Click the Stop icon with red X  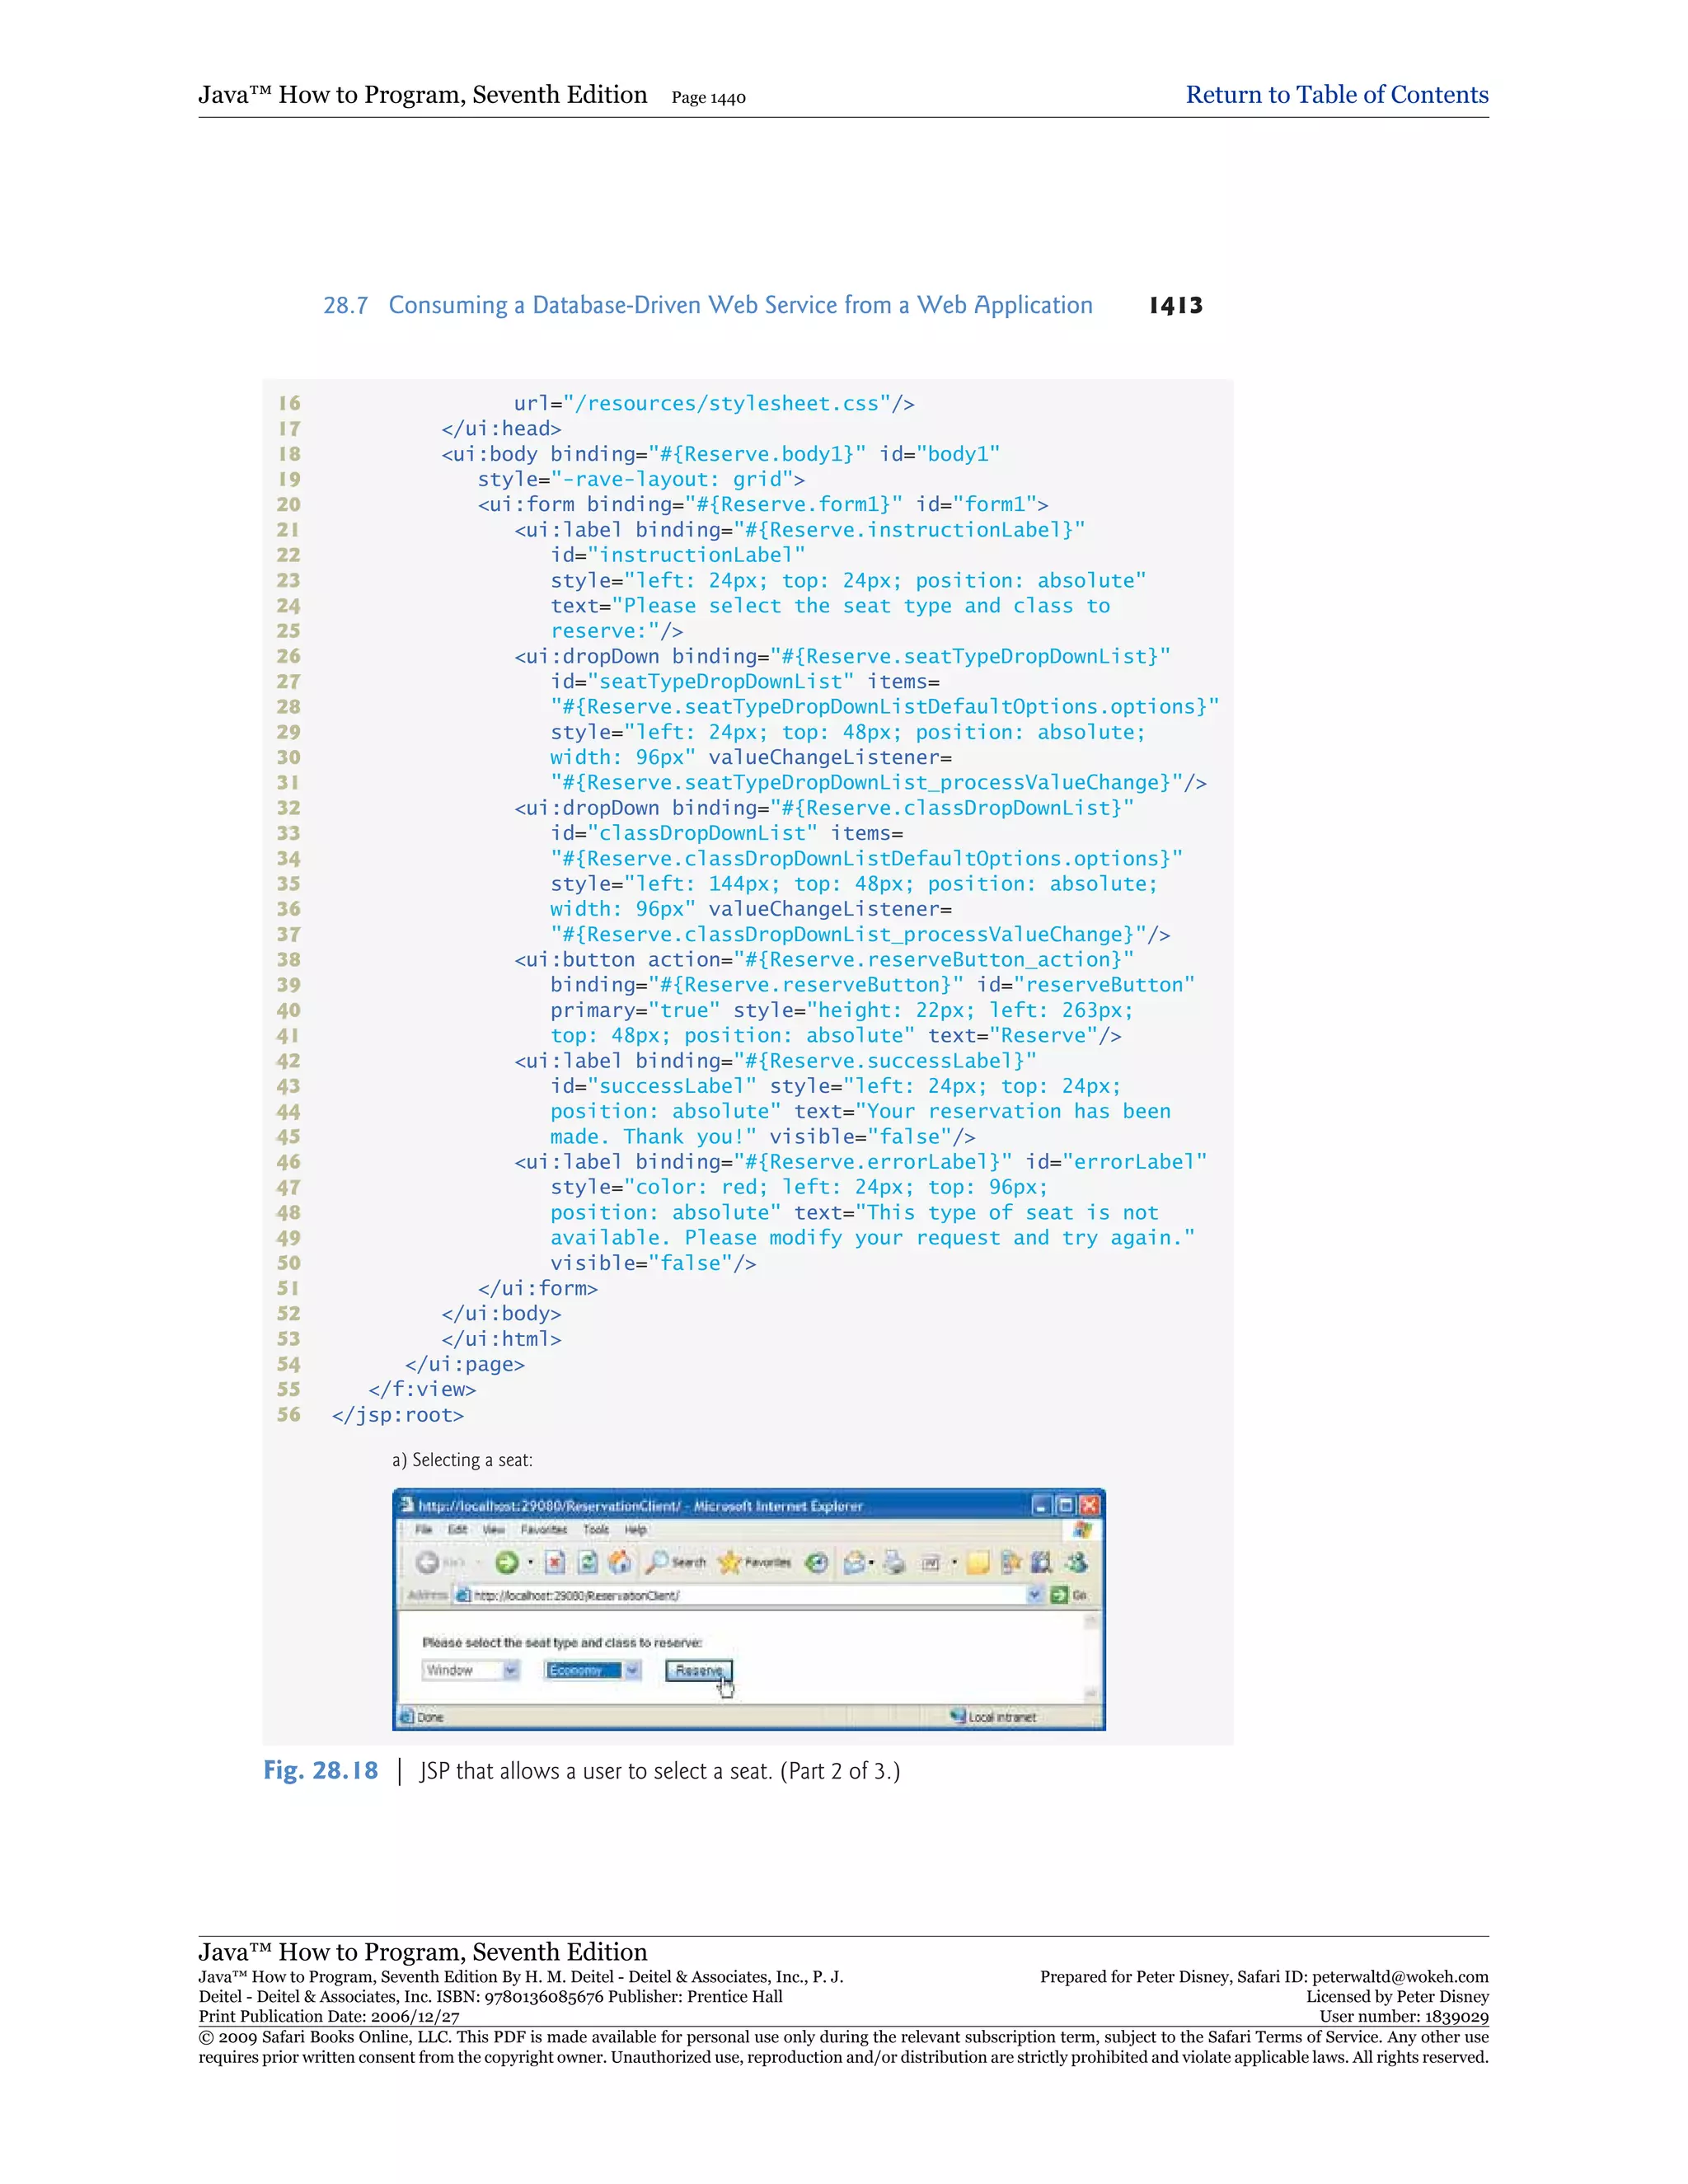(x=556, y=1562)
